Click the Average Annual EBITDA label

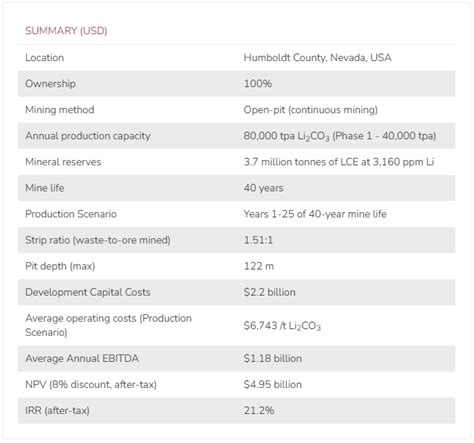tap(82, 359)
